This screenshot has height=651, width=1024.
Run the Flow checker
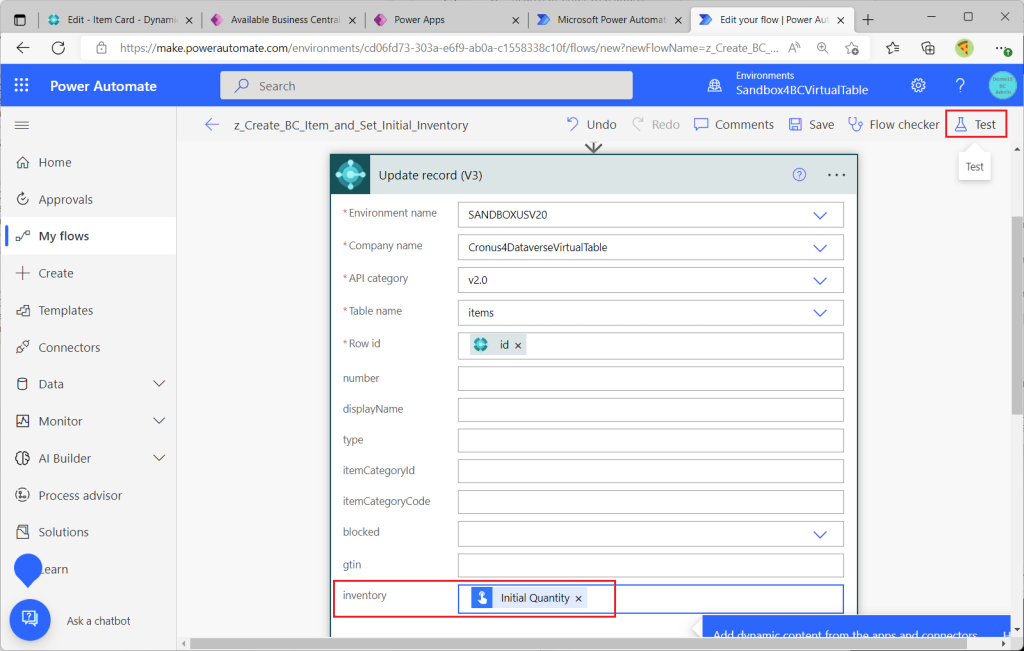pos(893,124)
